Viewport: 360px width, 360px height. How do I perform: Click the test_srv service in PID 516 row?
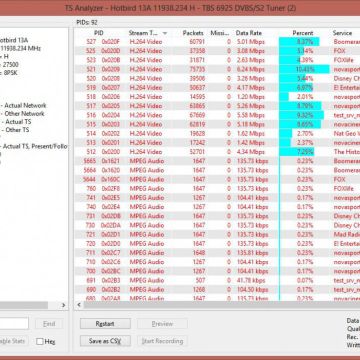[x=347, y=115]
